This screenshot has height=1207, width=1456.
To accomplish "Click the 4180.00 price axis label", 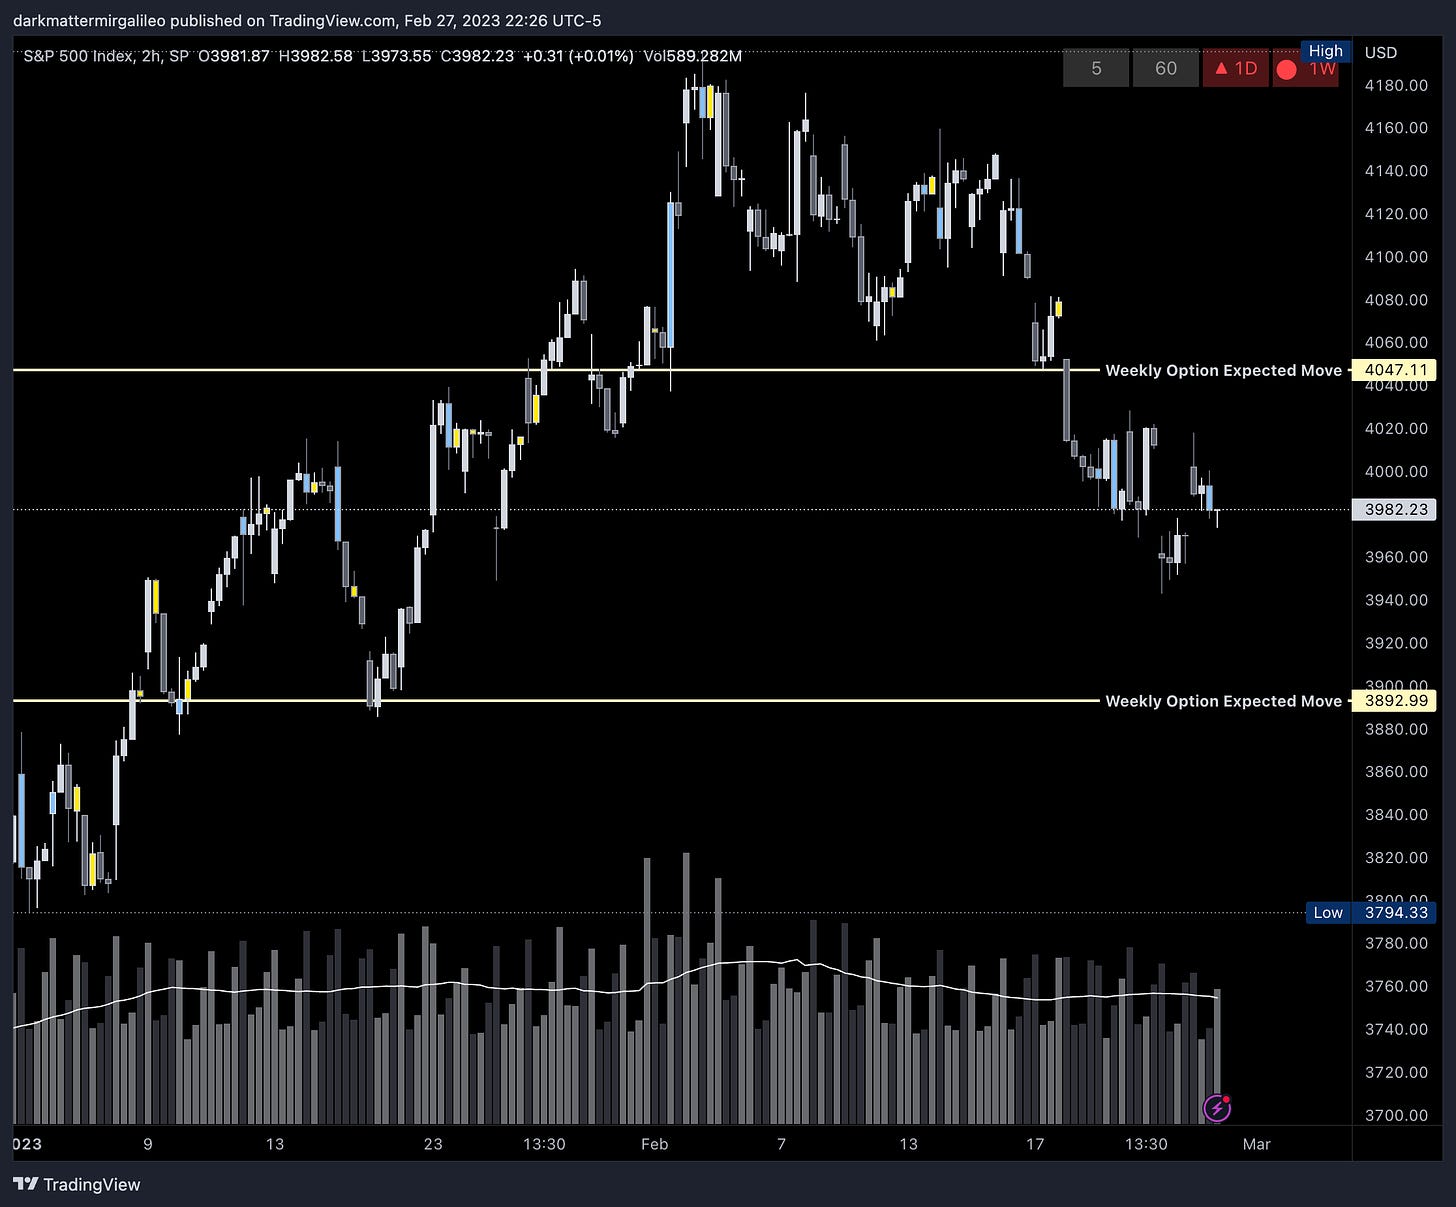I will (1396, 85).
